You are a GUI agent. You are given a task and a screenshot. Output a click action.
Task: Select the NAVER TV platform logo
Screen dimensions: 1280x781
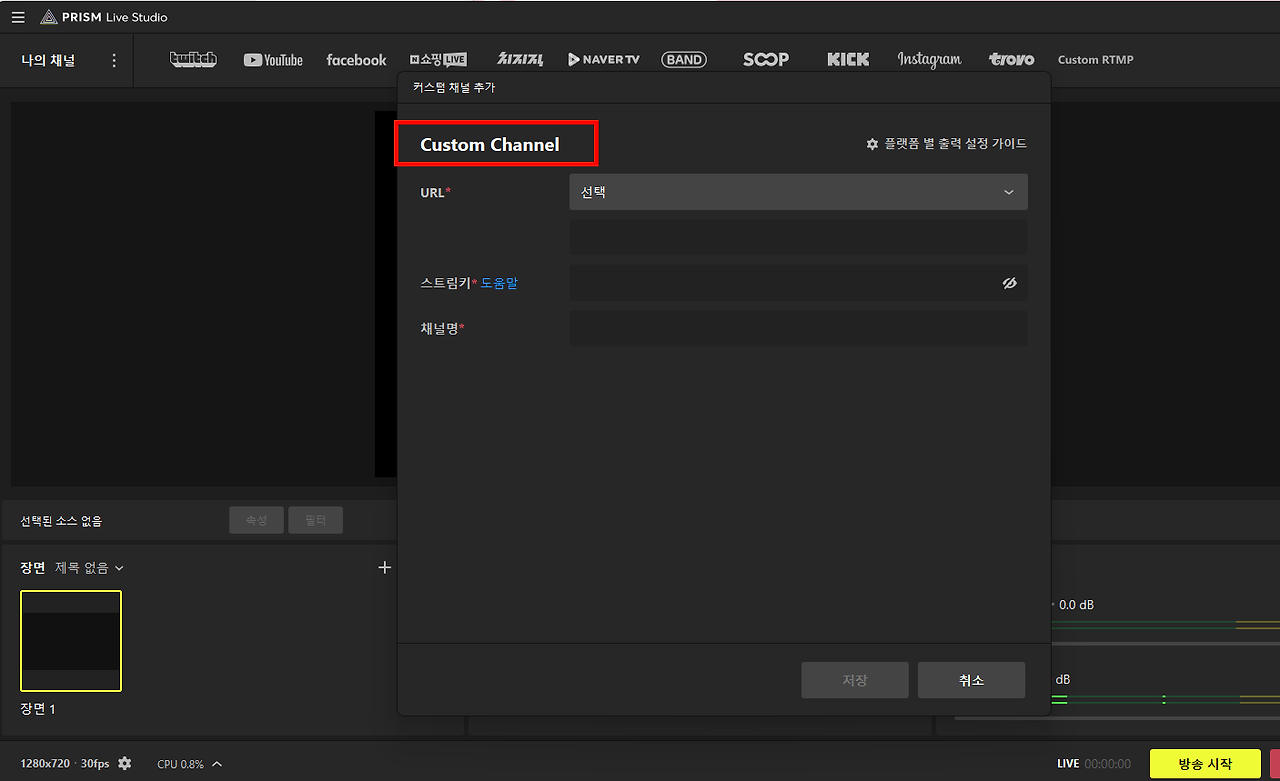603,60
